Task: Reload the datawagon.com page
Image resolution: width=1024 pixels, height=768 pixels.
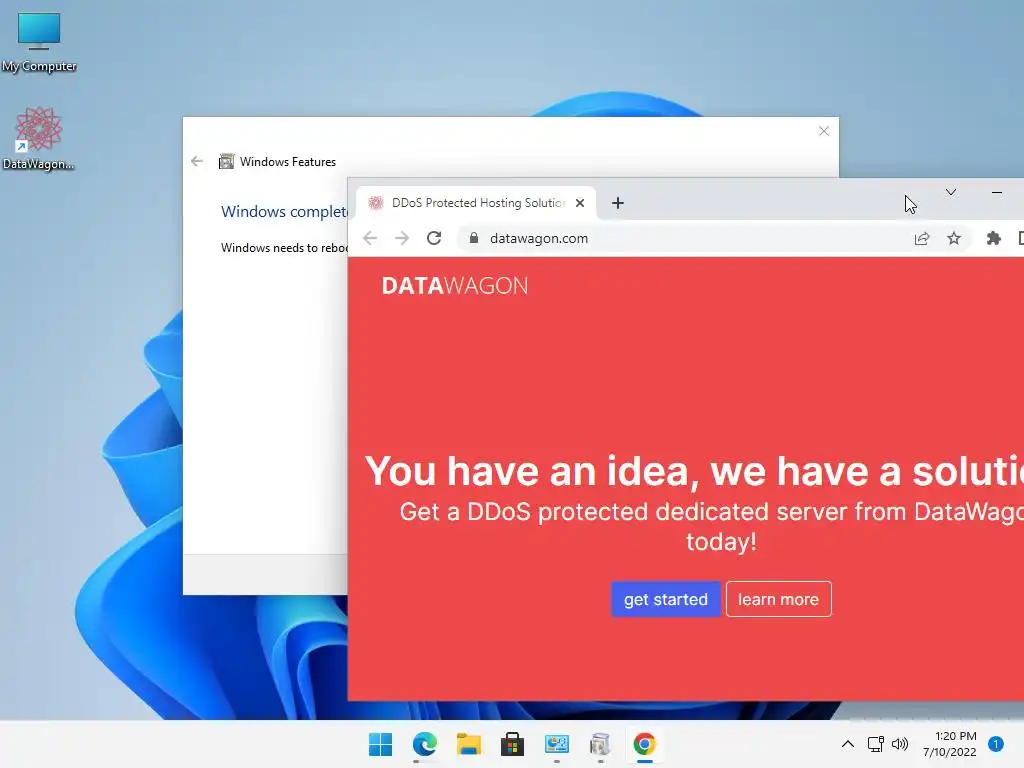Action: point(434,238)
